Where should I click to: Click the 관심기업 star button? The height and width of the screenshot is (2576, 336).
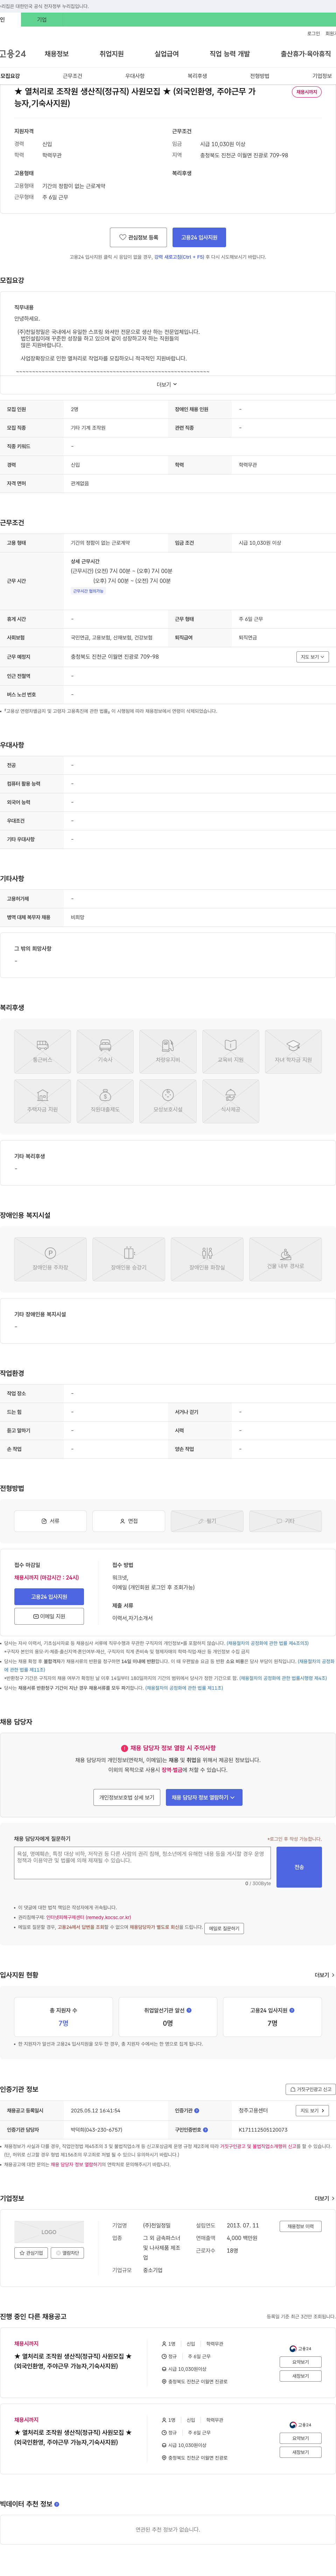(x=32, y=2253)
